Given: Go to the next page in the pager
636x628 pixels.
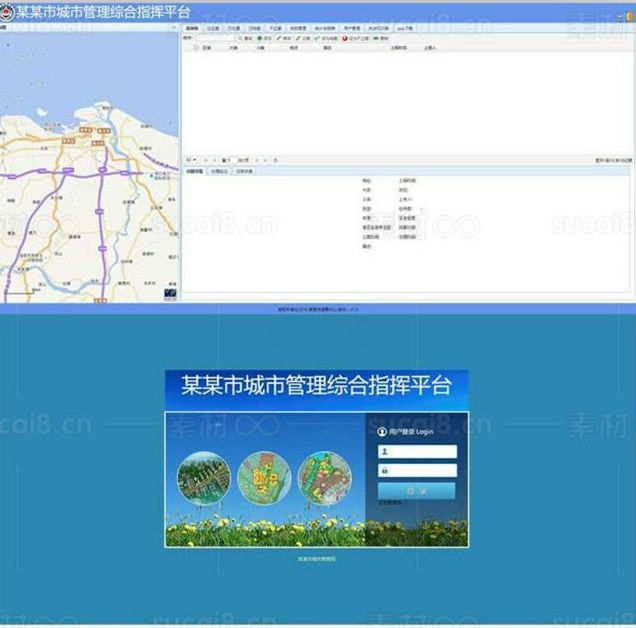Looking at the screenshot, I should 257,160.
